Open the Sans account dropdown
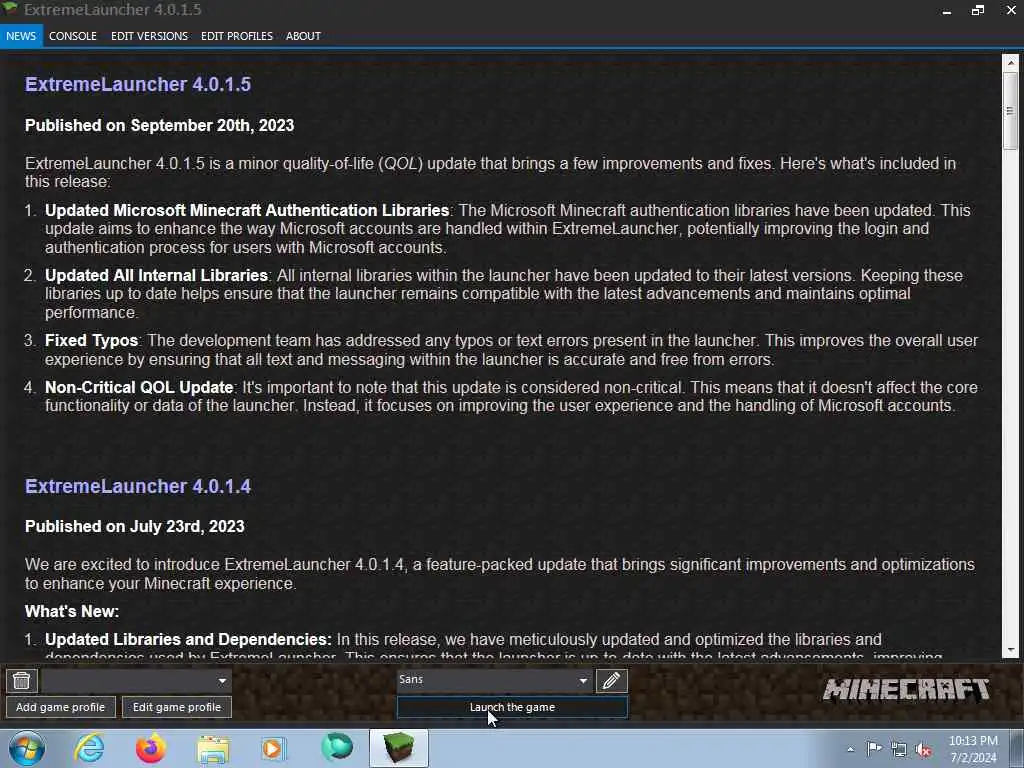This screenshot has width=1024, height=768. (x=494, y=680)
